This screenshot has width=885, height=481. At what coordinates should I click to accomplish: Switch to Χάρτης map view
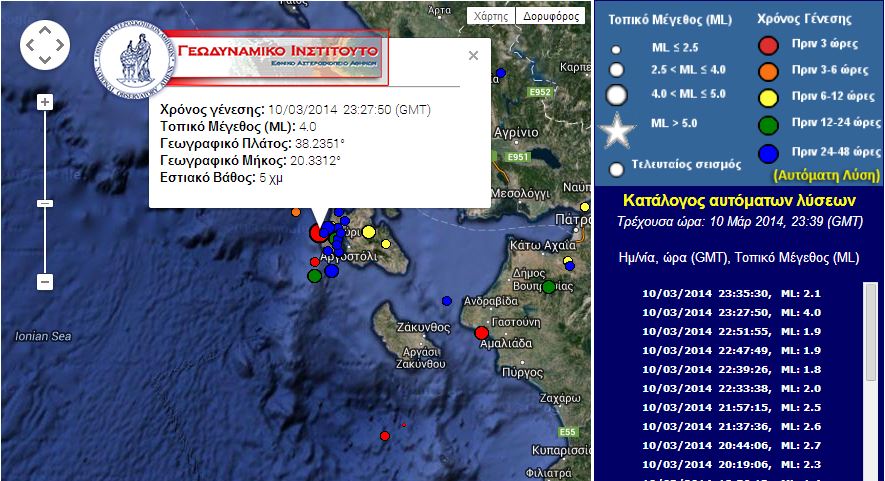click(x=491, y=16)
